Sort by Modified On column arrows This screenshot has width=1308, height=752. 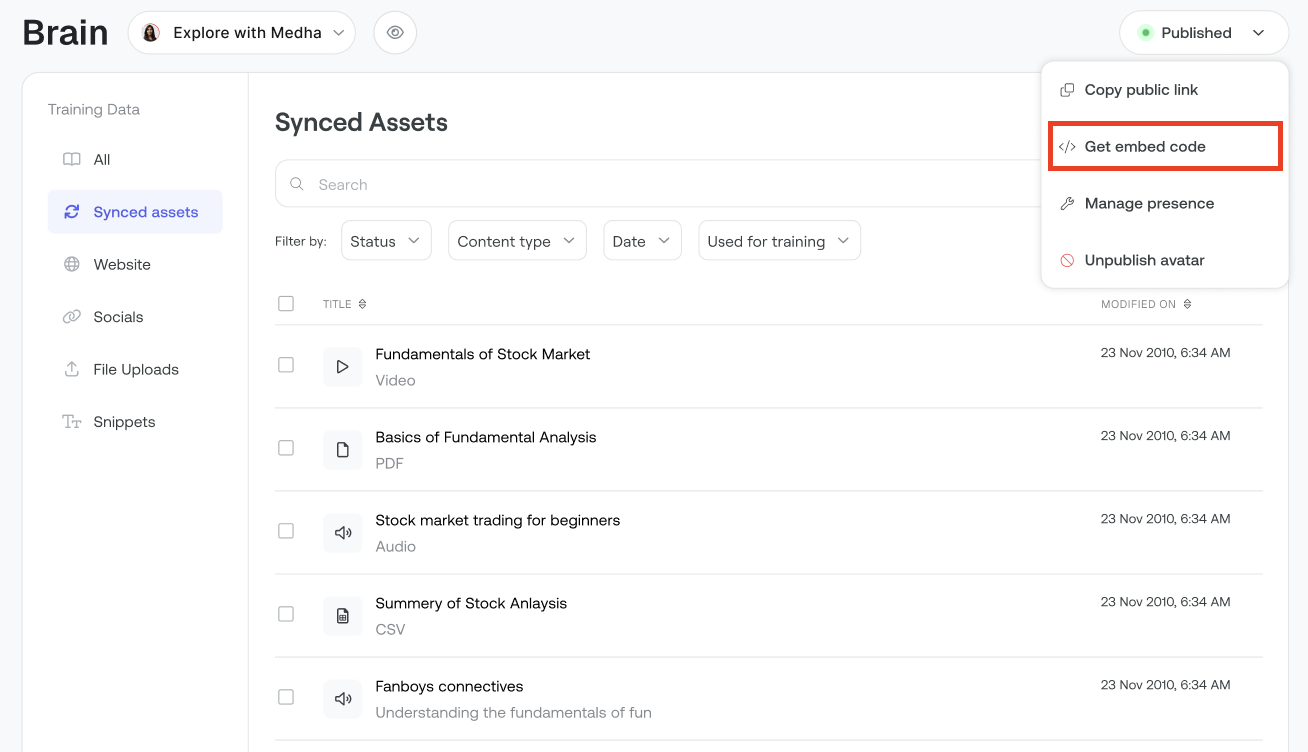(1187, 304)
